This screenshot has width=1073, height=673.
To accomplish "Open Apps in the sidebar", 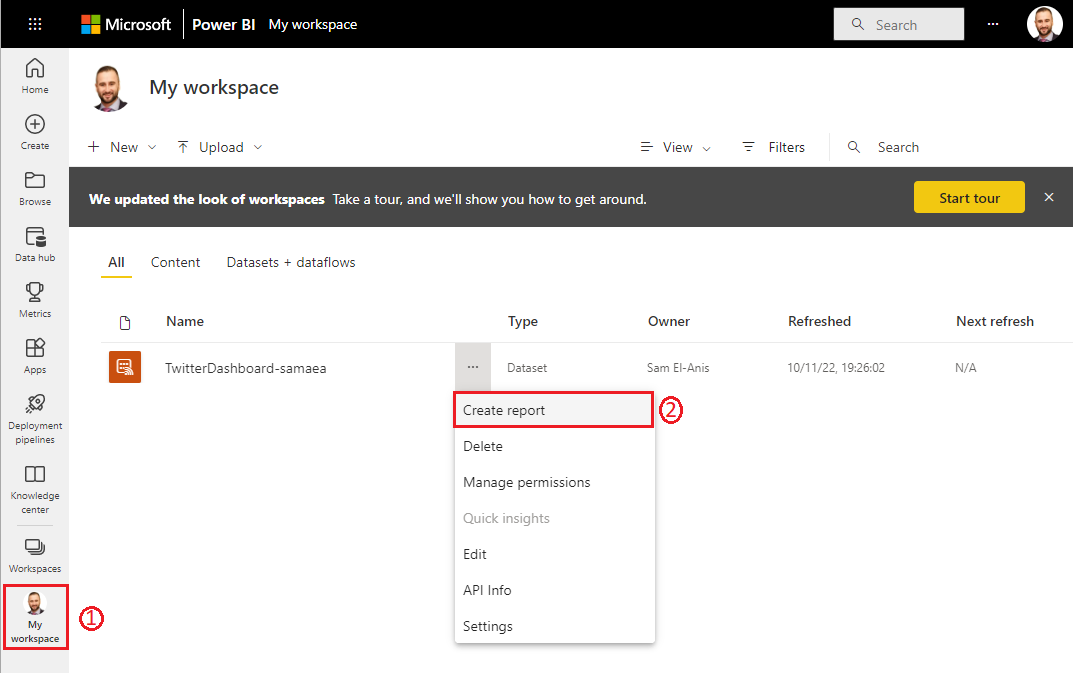I will [x=35, y=356].
